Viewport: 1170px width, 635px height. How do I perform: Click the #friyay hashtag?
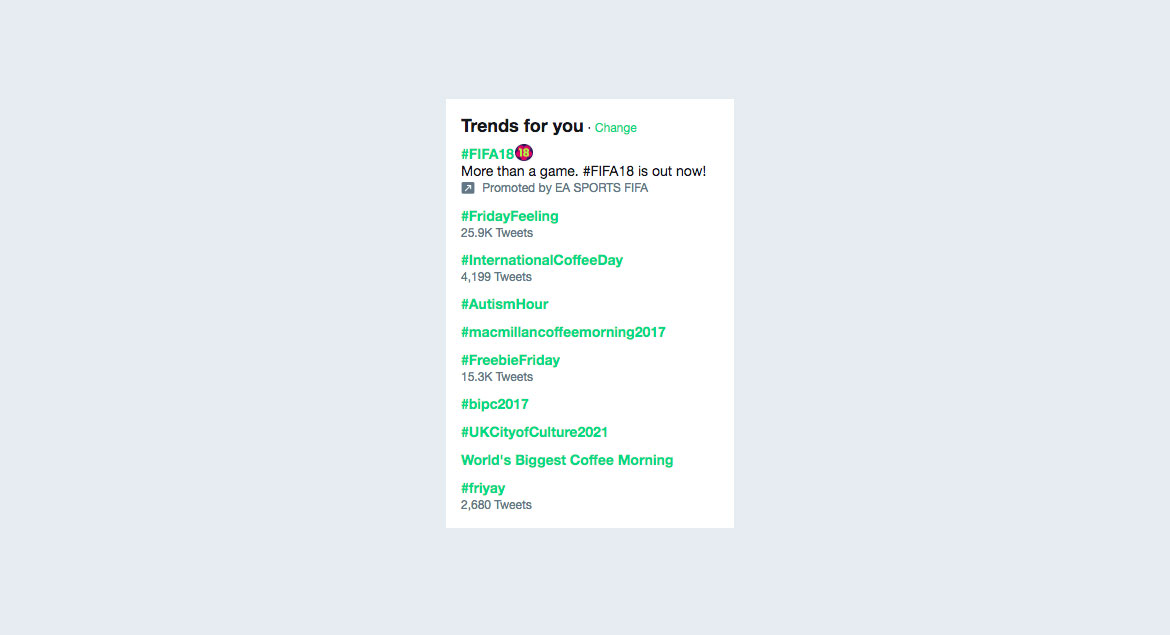483,488
